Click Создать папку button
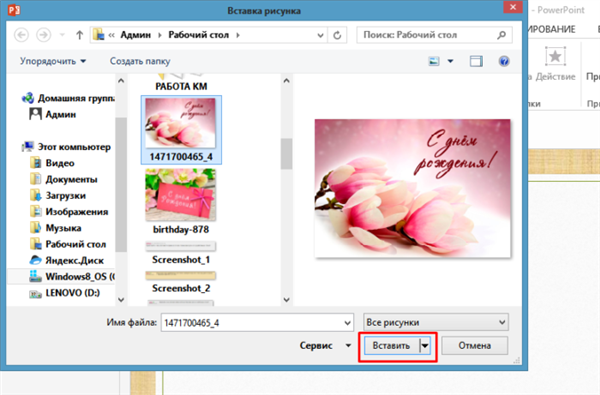This screenshot has width=600, height=395. 140,61
